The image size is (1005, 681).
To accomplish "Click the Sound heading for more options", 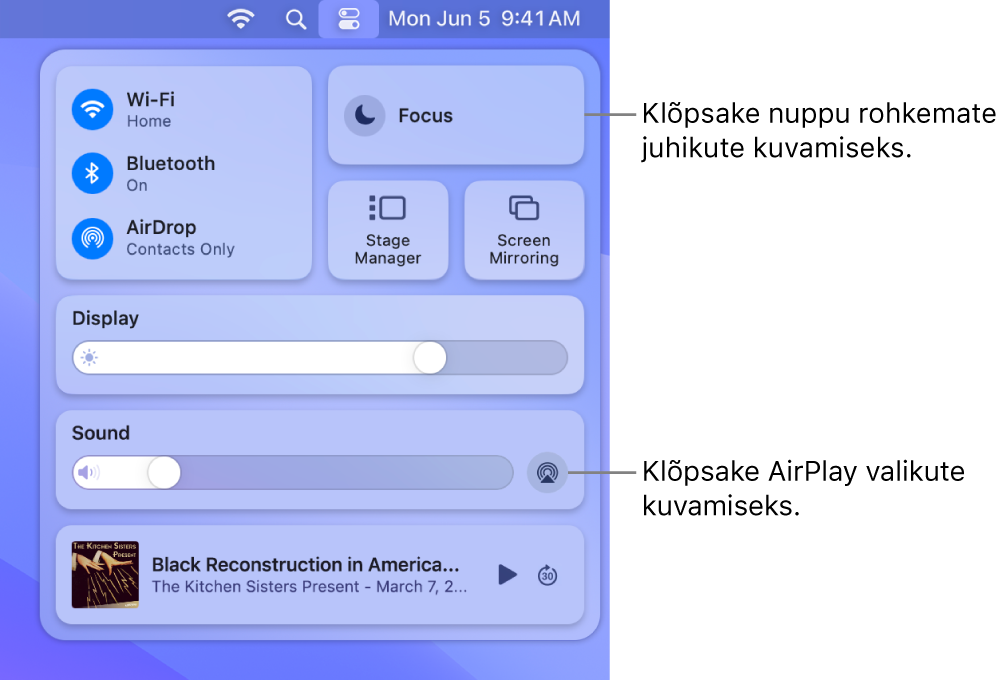I will pos(101,433).
